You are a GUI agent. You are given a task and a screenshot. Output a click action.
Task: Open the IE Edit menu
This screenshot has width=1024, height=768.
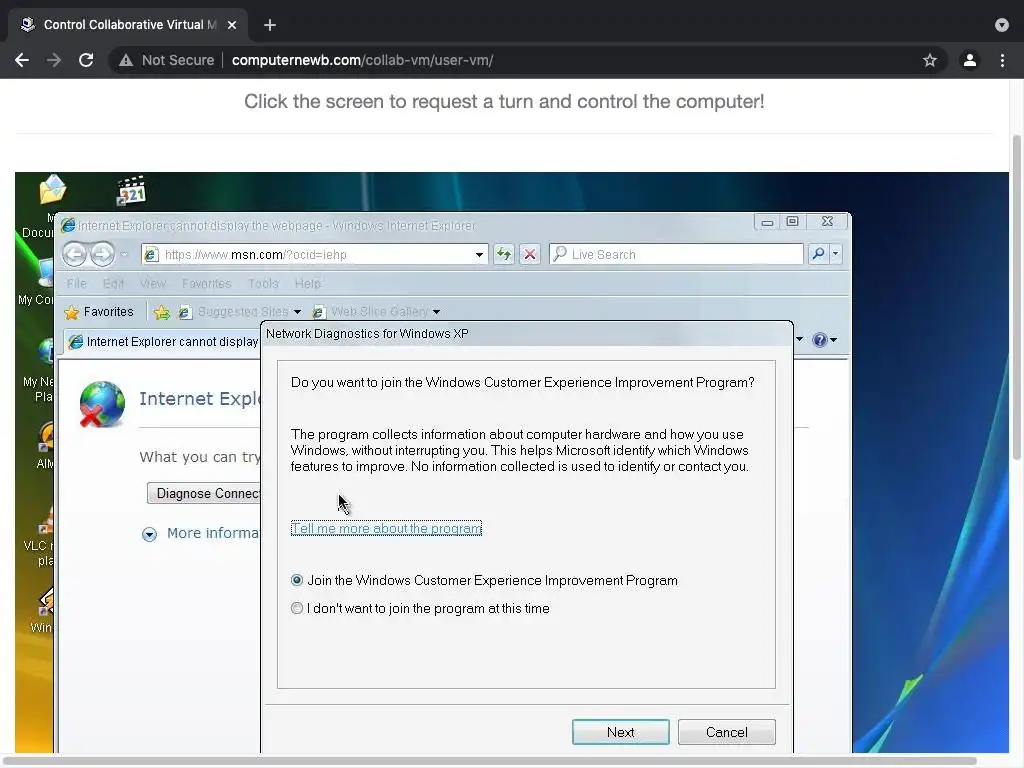coord(113,283)
